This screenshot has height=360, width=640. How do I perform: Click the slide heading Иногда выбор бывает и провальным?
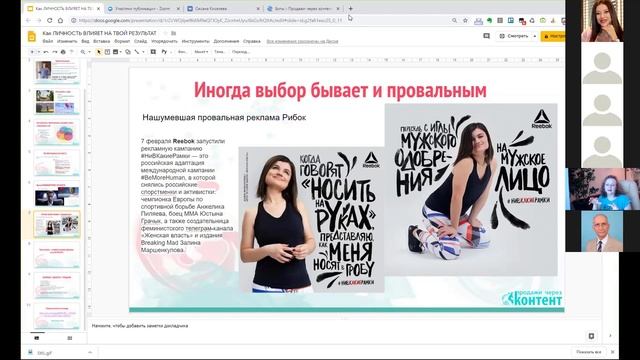click(x=340, y=90)
